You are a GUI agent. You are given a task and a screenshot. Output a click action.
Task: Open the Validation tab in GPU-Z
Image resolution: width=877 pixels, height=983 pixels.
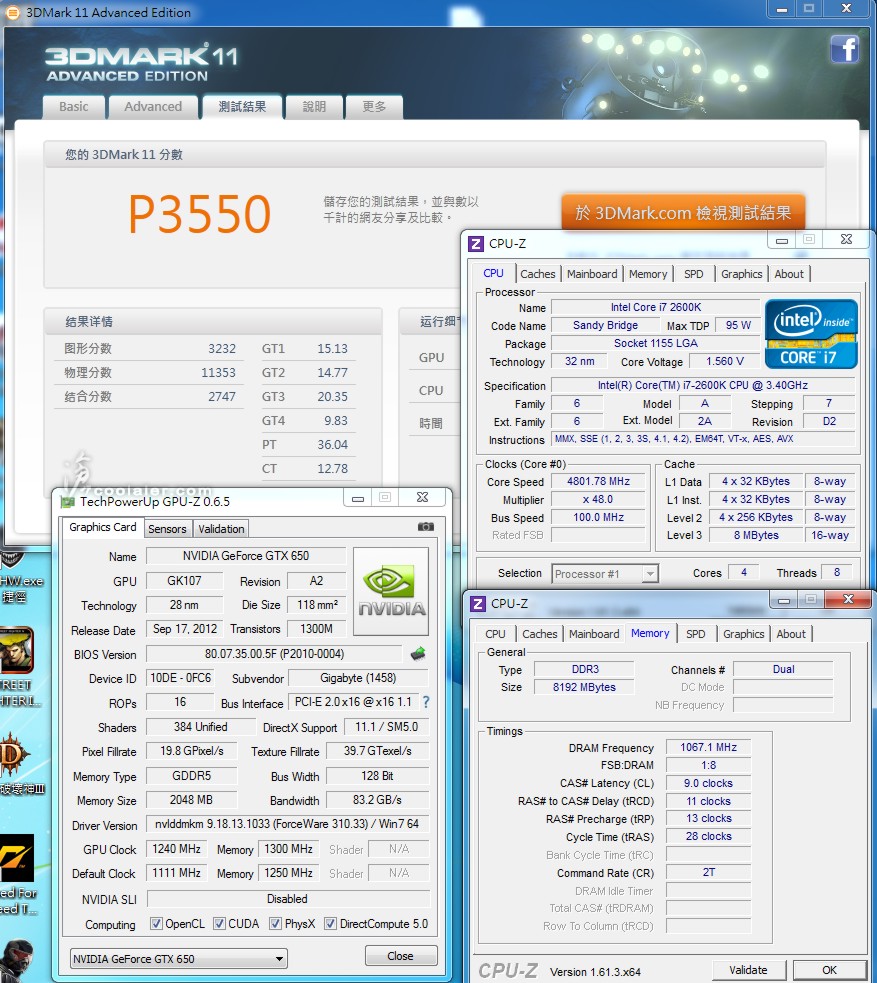[x=221, y=529]
